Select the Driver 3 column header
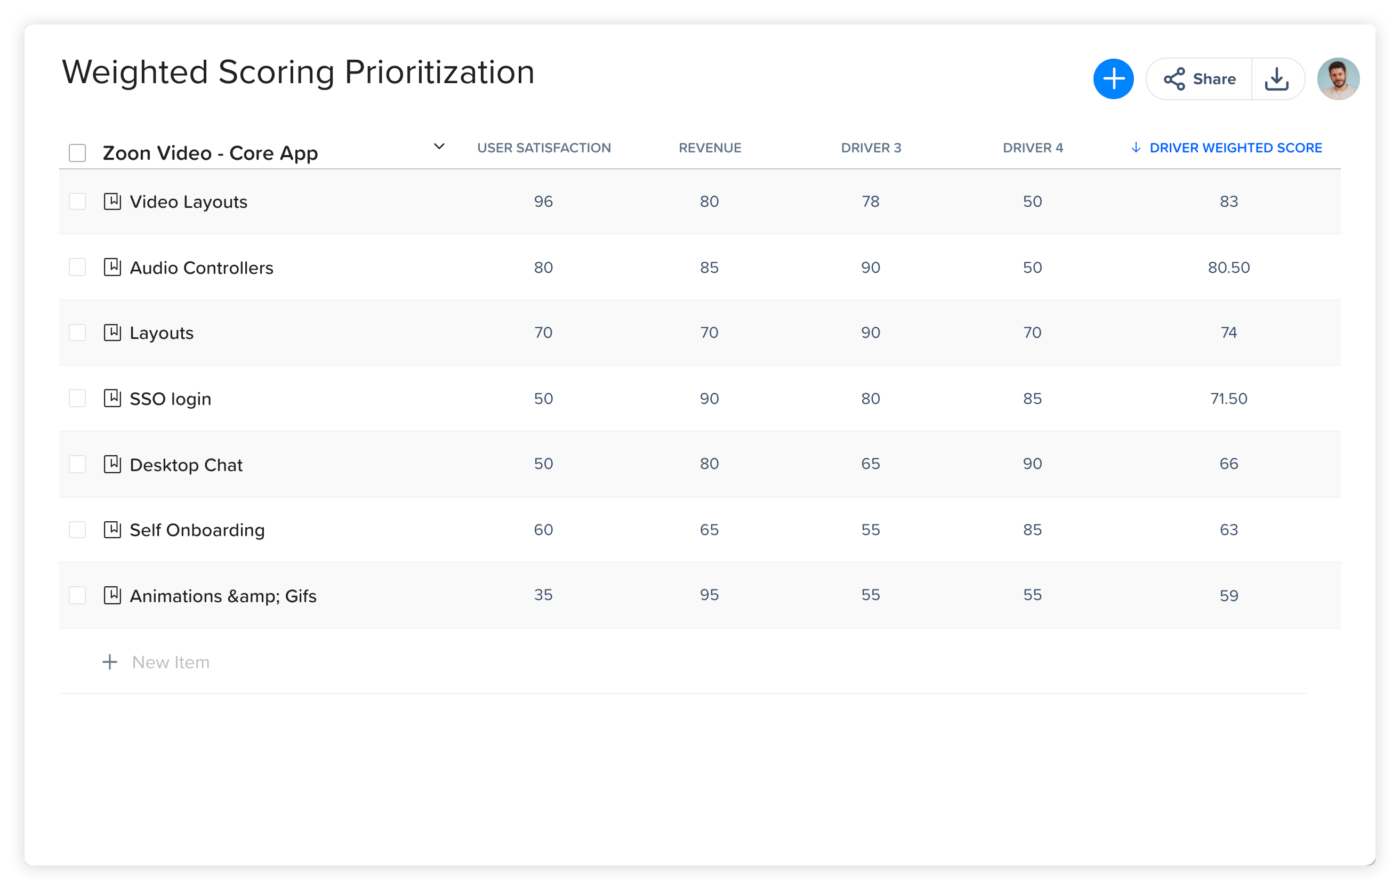This screenshot has width=1400, height=890. [871, 147]
